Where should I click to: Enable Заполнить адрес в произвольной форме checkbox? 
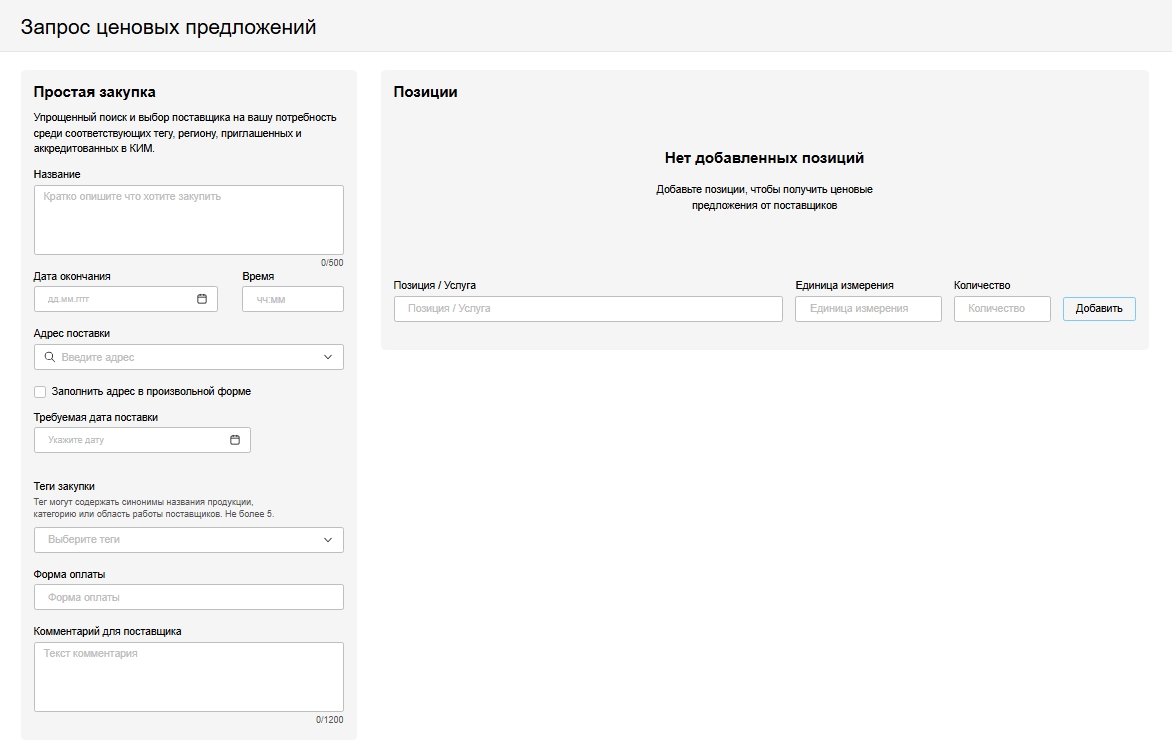click(40, 392)
